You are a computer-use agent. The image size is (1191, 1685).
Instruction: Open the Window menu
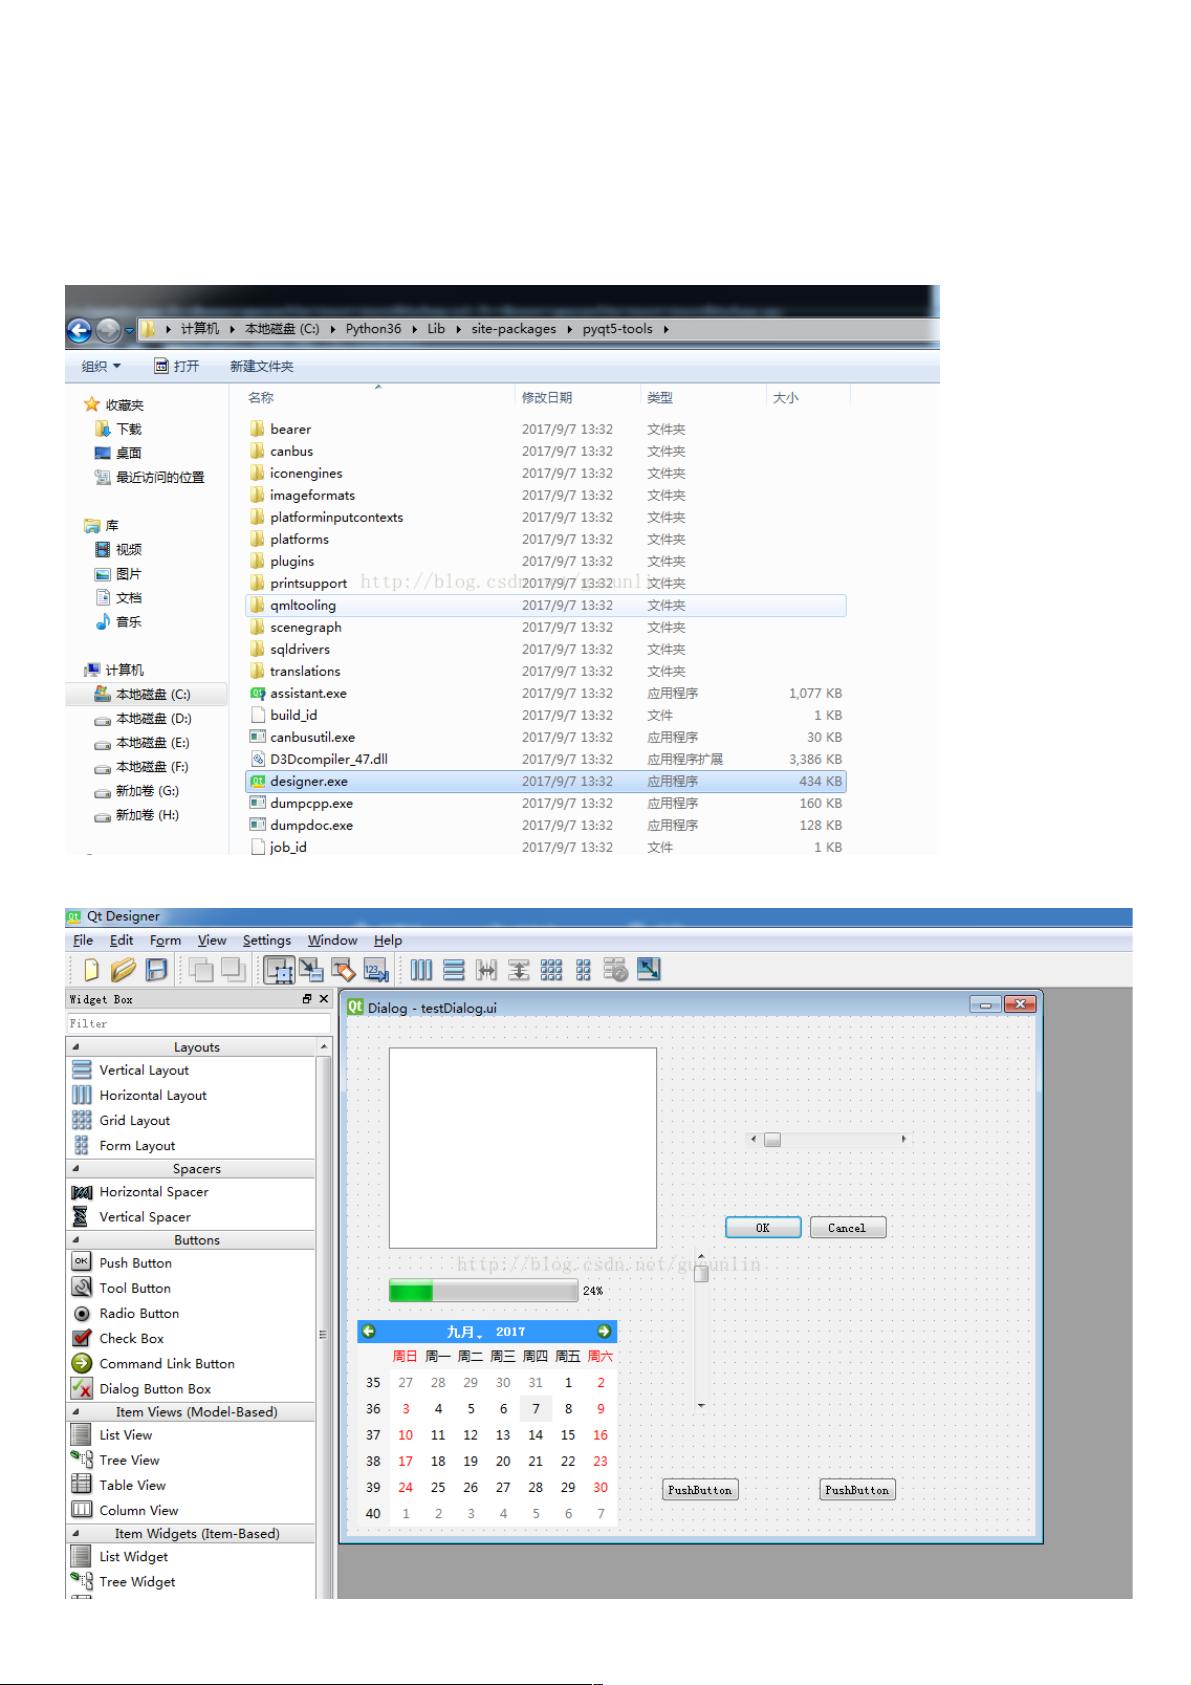pos(332,940)
